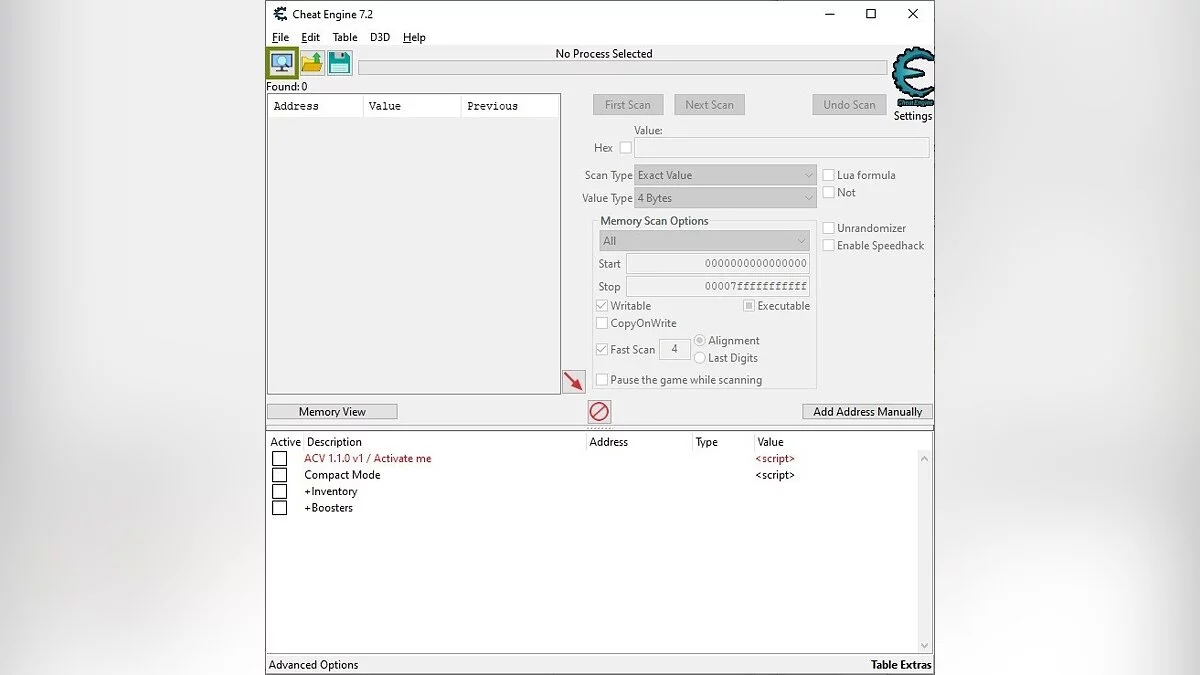Screen dimensions: 1200x675
Task: Click the Memory View button
Action: click(331, 411)
